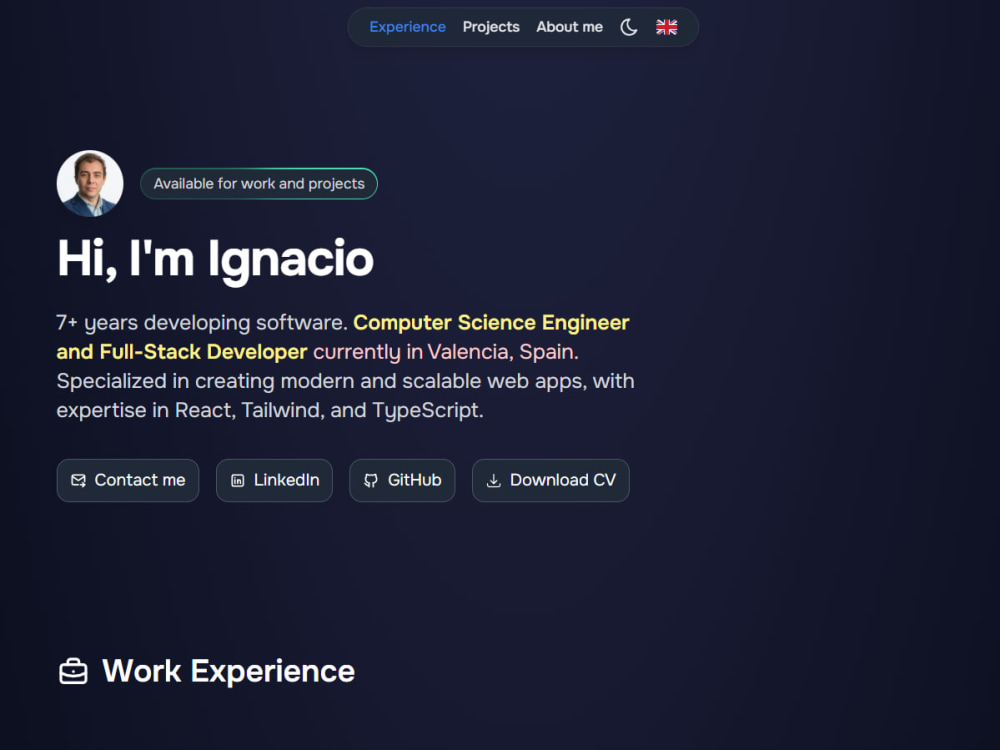
Task: Click Ignacio's profile photo
Action: point(90,184)
